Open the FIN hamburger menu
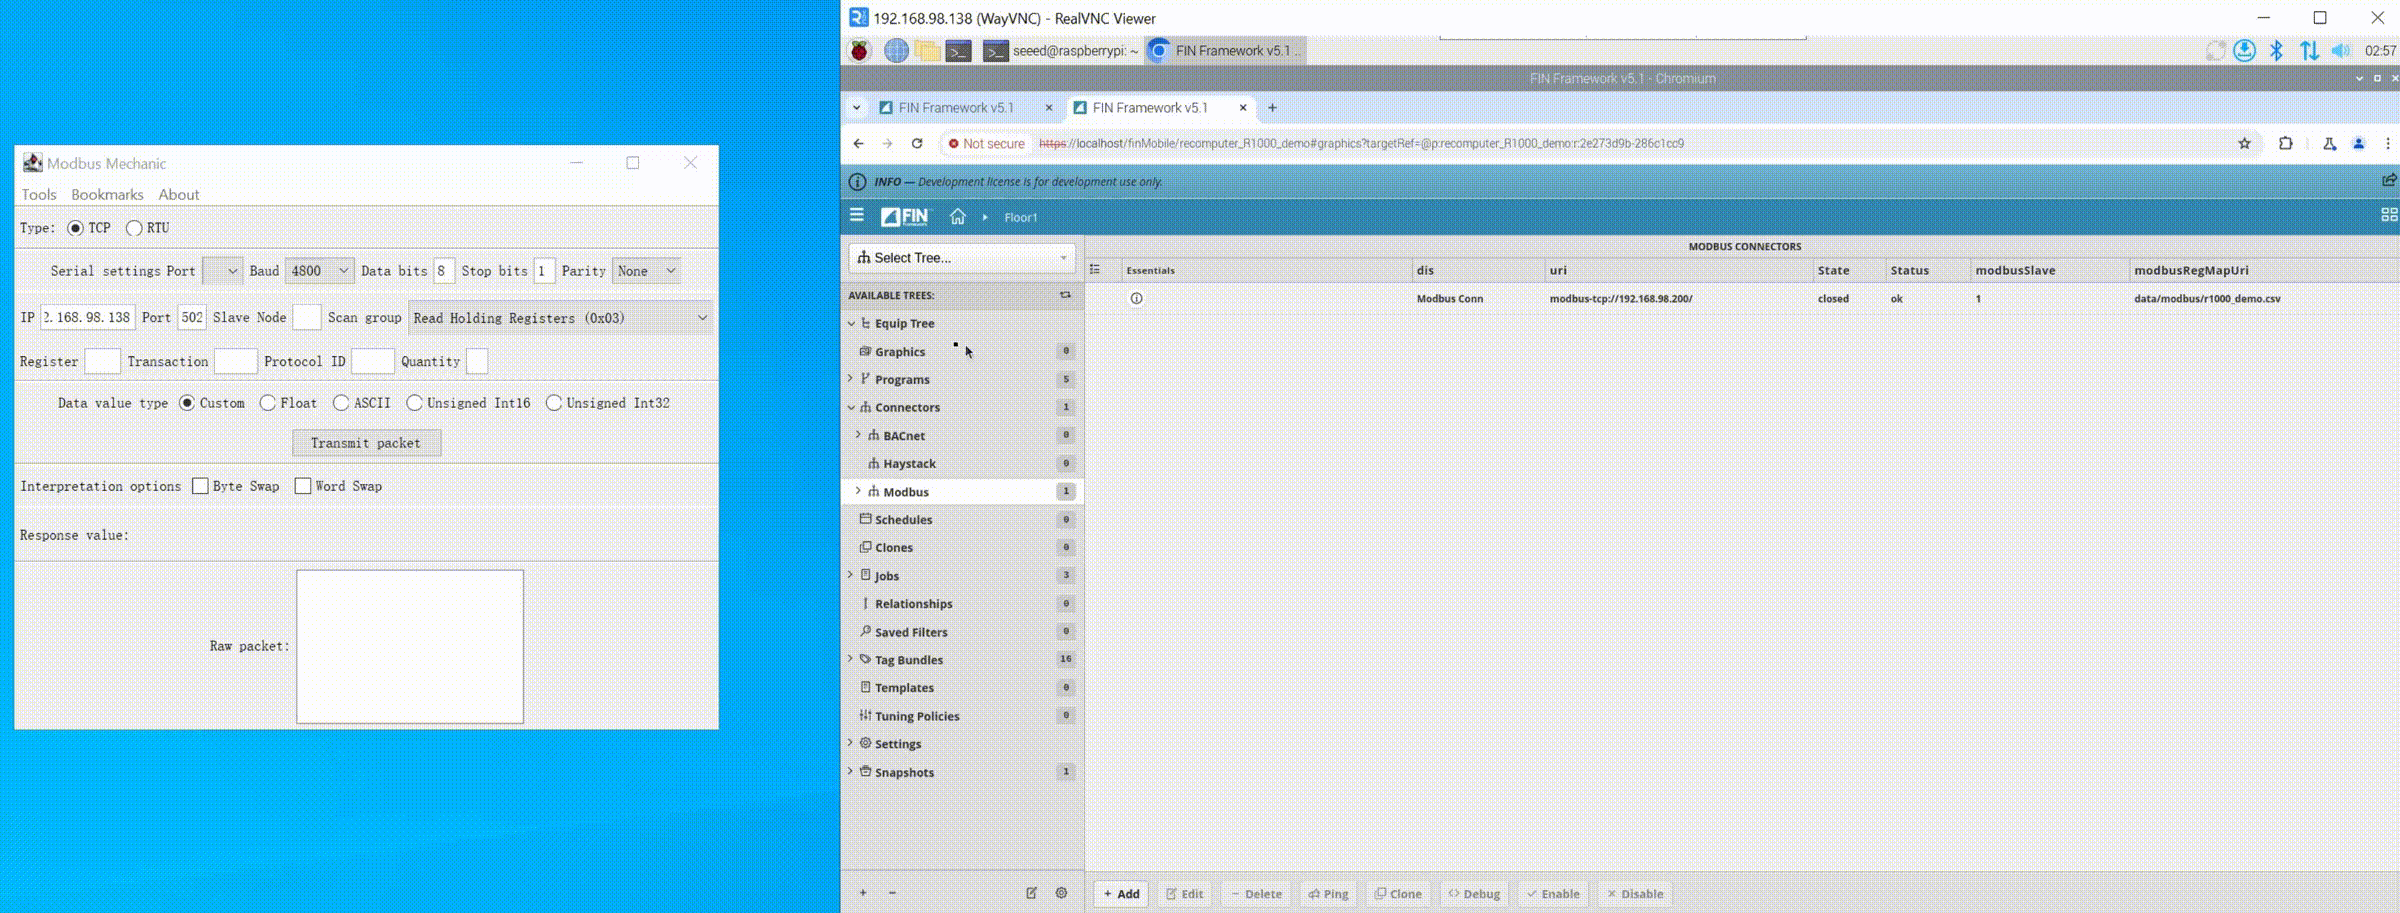This screenshot has width=2400, height=913. click(857, 215)
